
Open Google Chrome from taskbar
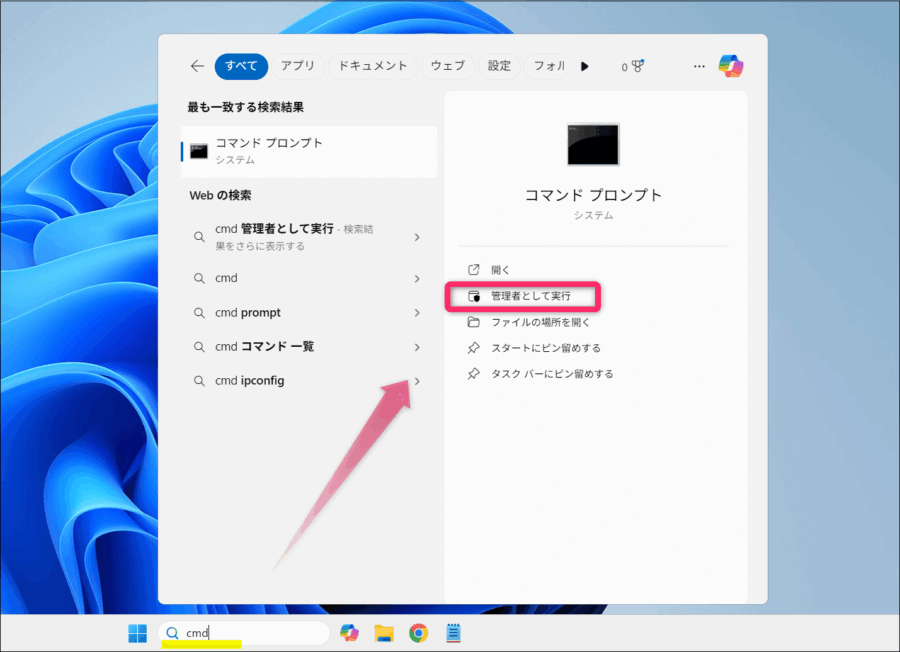418,633
